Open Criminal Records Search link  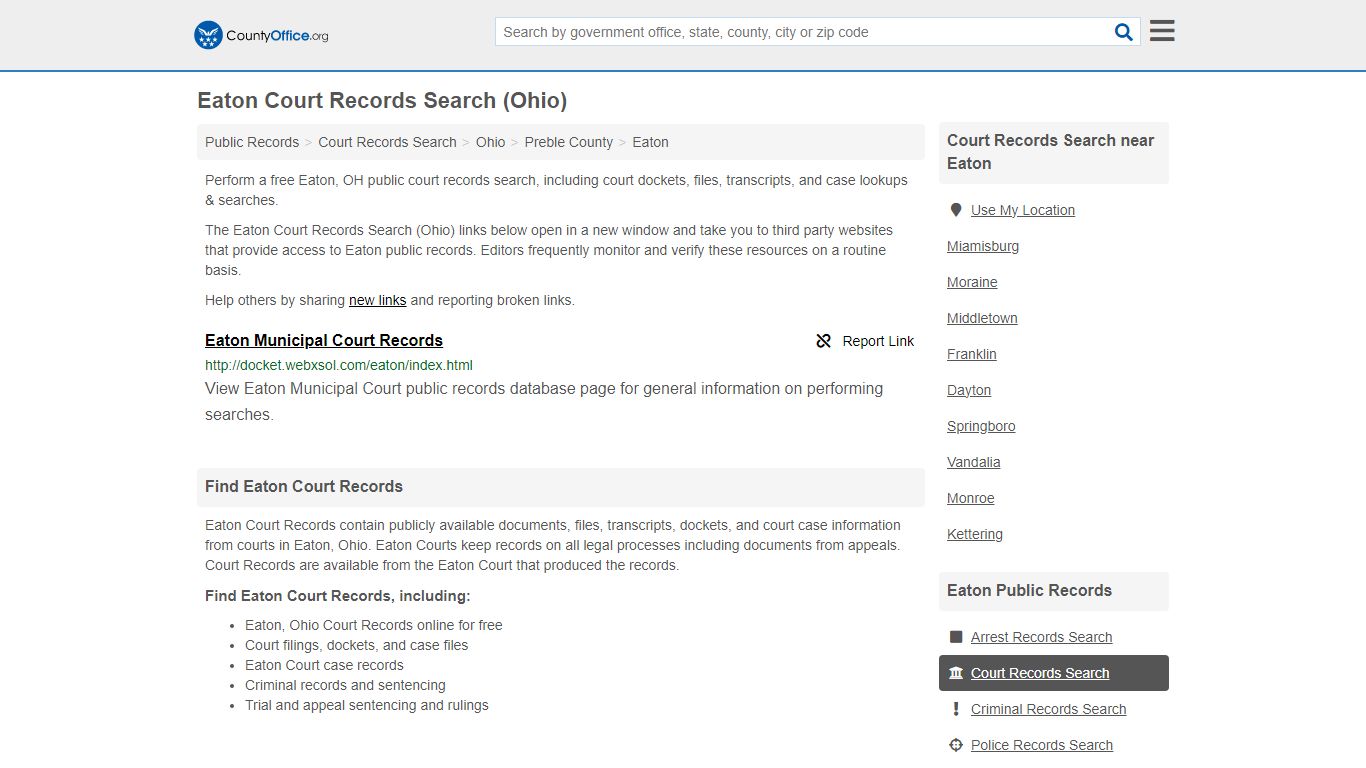(1048, 709)
